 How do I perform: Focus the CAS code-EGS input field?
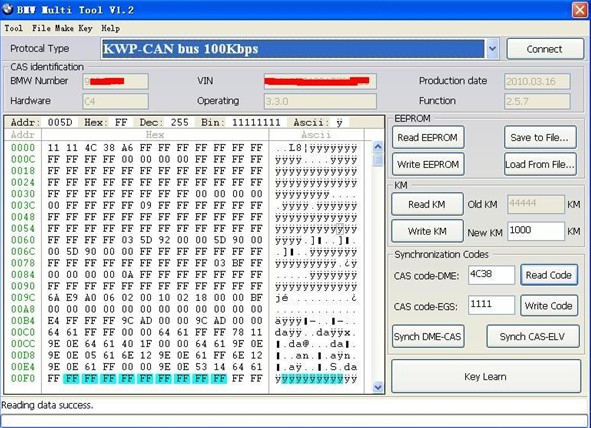(491, 305)
